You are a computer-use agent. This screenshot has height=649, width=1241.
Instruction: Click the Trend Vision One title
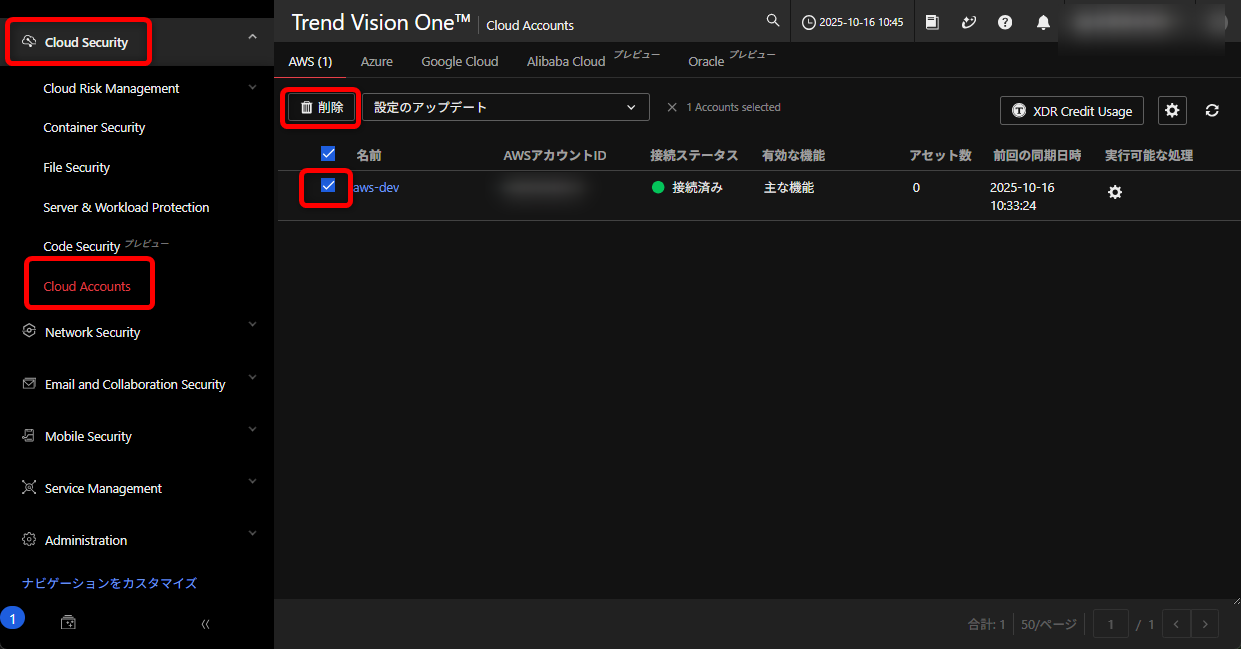coord(381,23)
